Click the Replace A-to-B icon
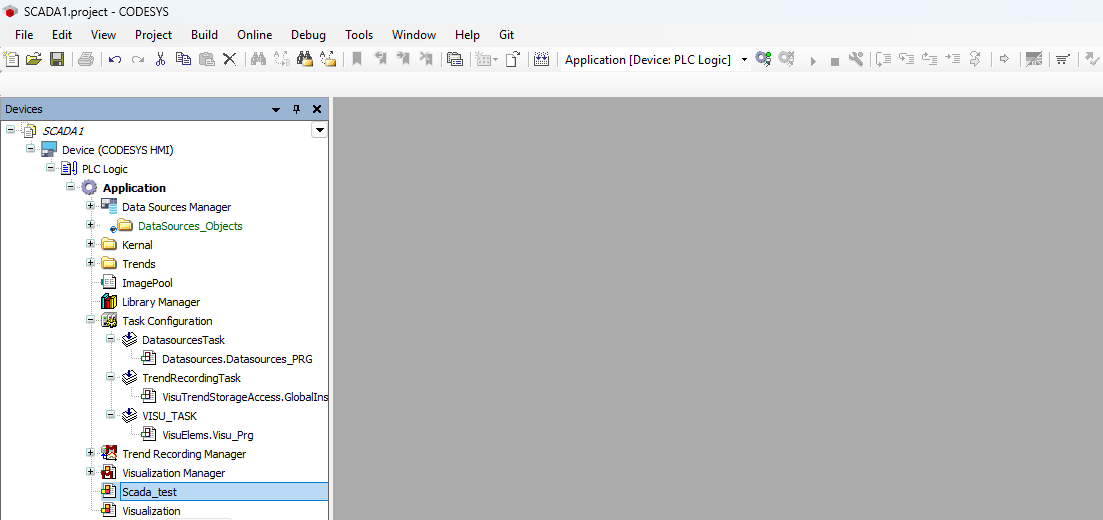 tap(281, 60)
